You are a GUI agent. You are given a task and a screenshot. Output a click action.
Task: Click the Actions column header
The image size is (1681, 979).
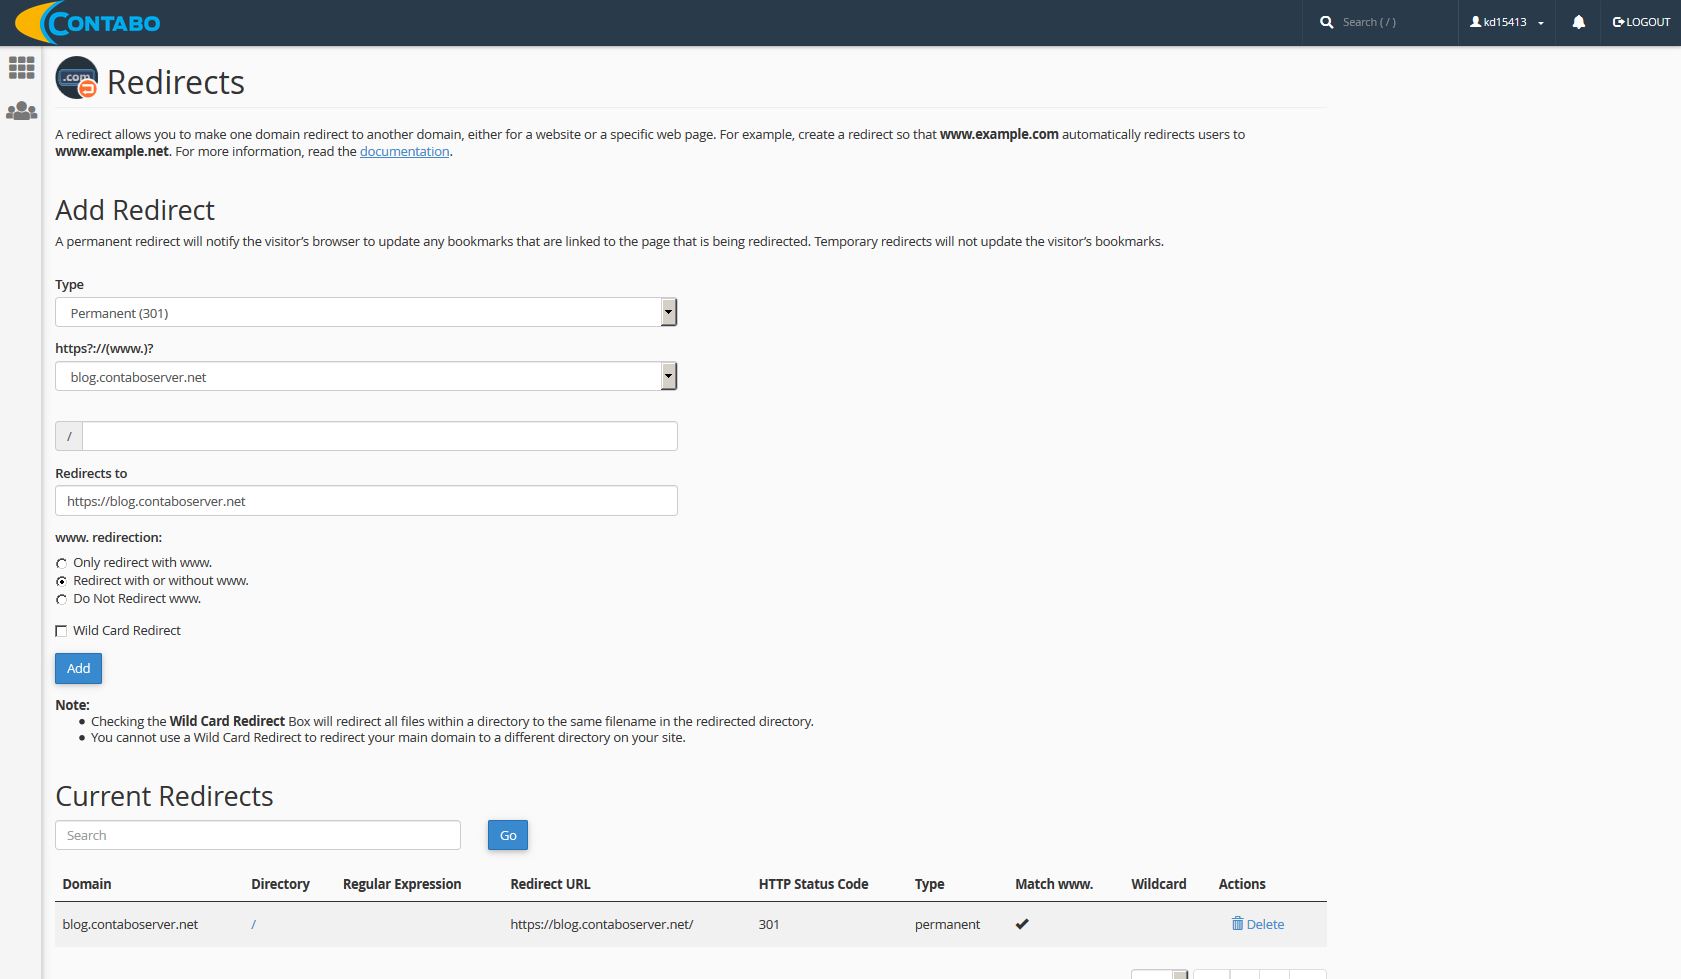coord(1242,884)
